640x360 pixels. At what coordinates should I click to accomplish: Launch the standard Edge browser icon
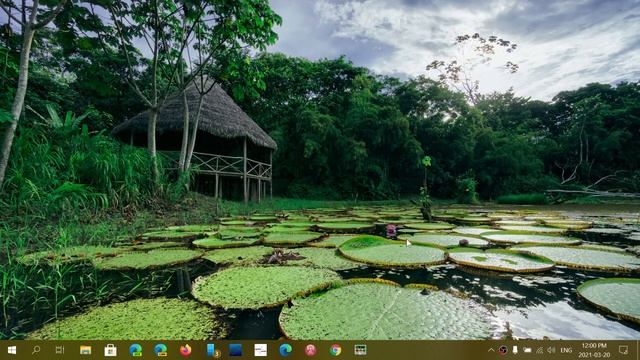pyautogui.click(x=285, y=350)
